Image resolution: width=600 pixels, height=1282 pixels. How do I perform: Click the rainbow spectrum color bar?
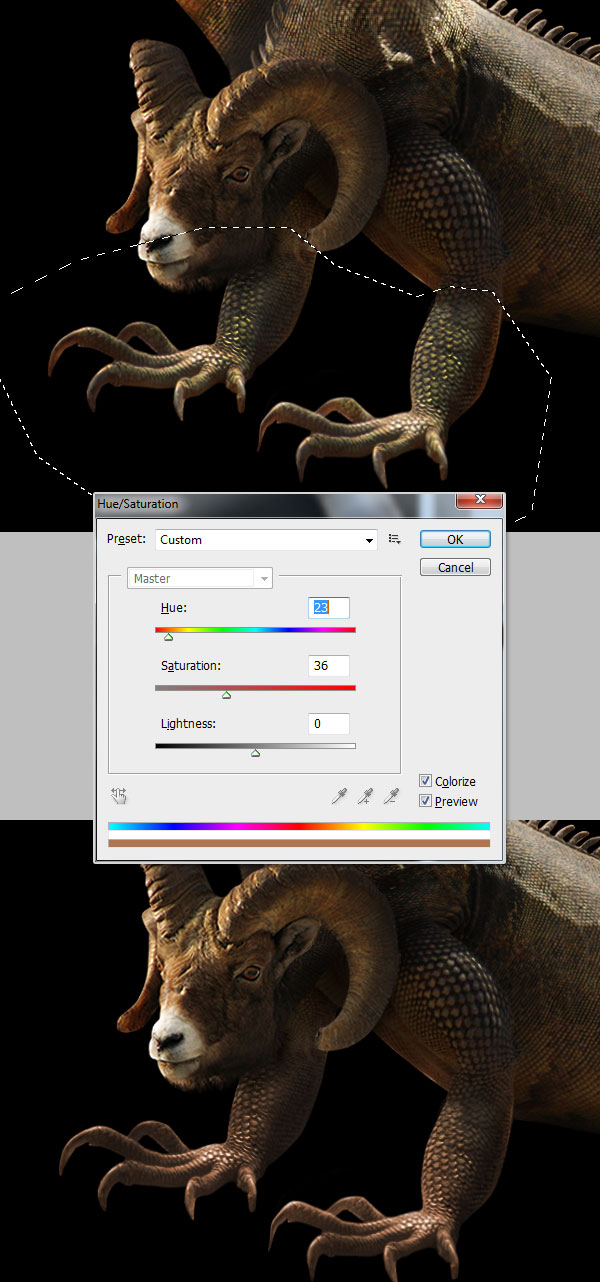299,826
